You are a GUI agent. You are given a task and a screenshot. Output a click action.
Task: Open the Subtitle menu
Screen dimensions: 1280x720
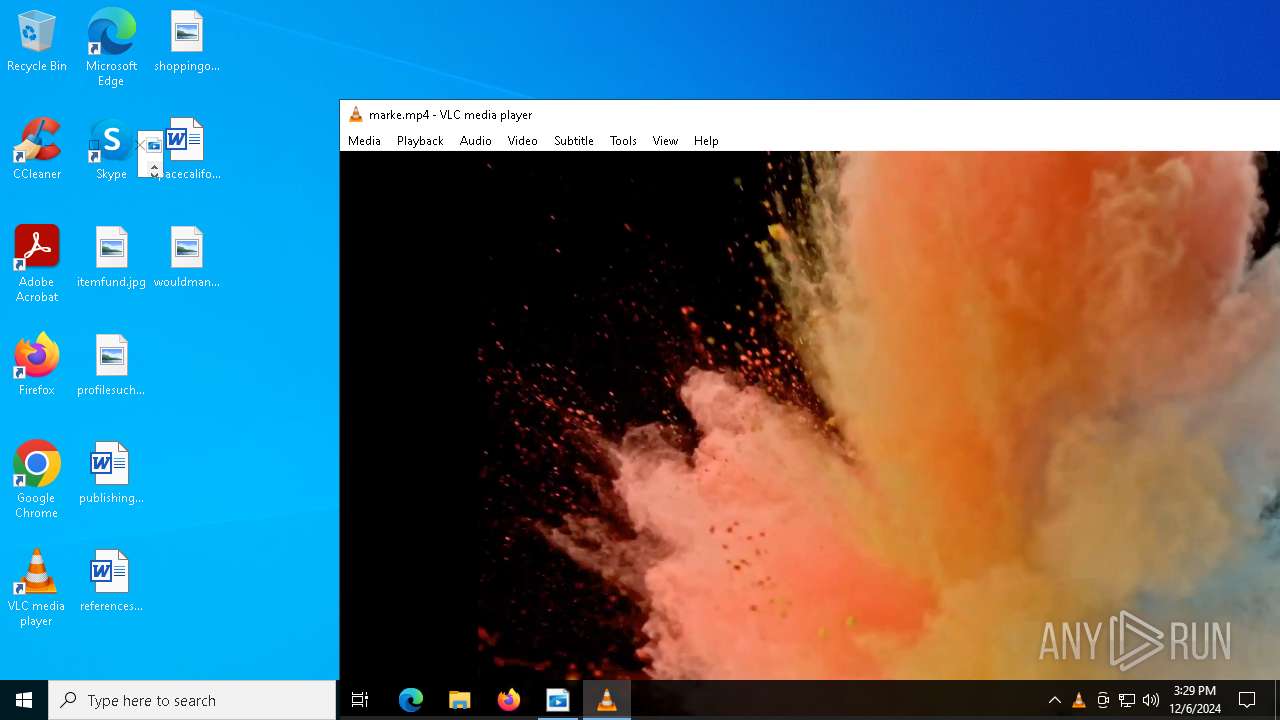[x=574, y=141]
